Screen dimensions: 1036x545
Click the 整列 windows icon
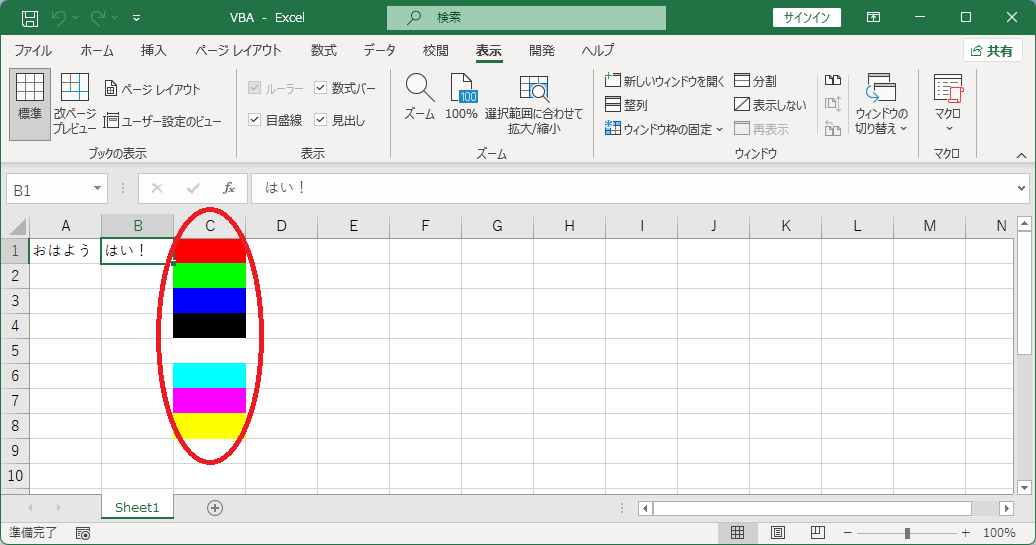626,104
